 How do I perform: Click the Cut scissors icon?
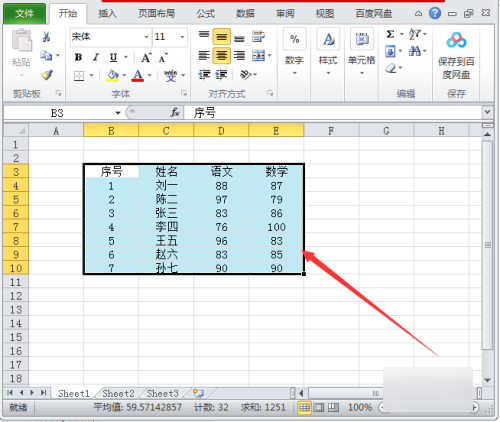click(x=46, y=37)
